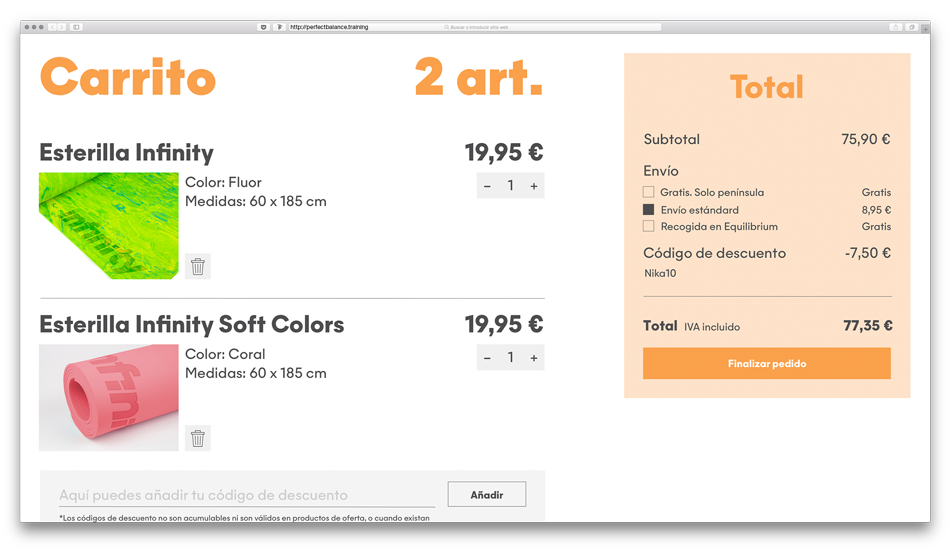Image resolution: width=950 pixels, height=559 pixels.
Task: Increase quantity of Esterilla Infinity Fluor
Action: tap(534, 186)
